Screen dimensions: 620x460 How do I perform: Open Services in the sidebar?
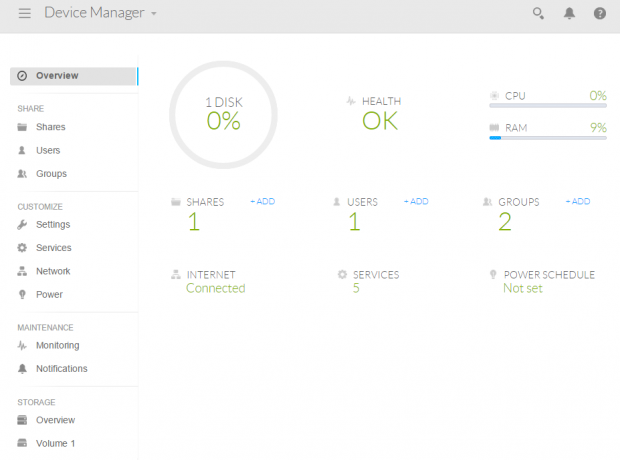pyautogui.click(x=54, y=248)
